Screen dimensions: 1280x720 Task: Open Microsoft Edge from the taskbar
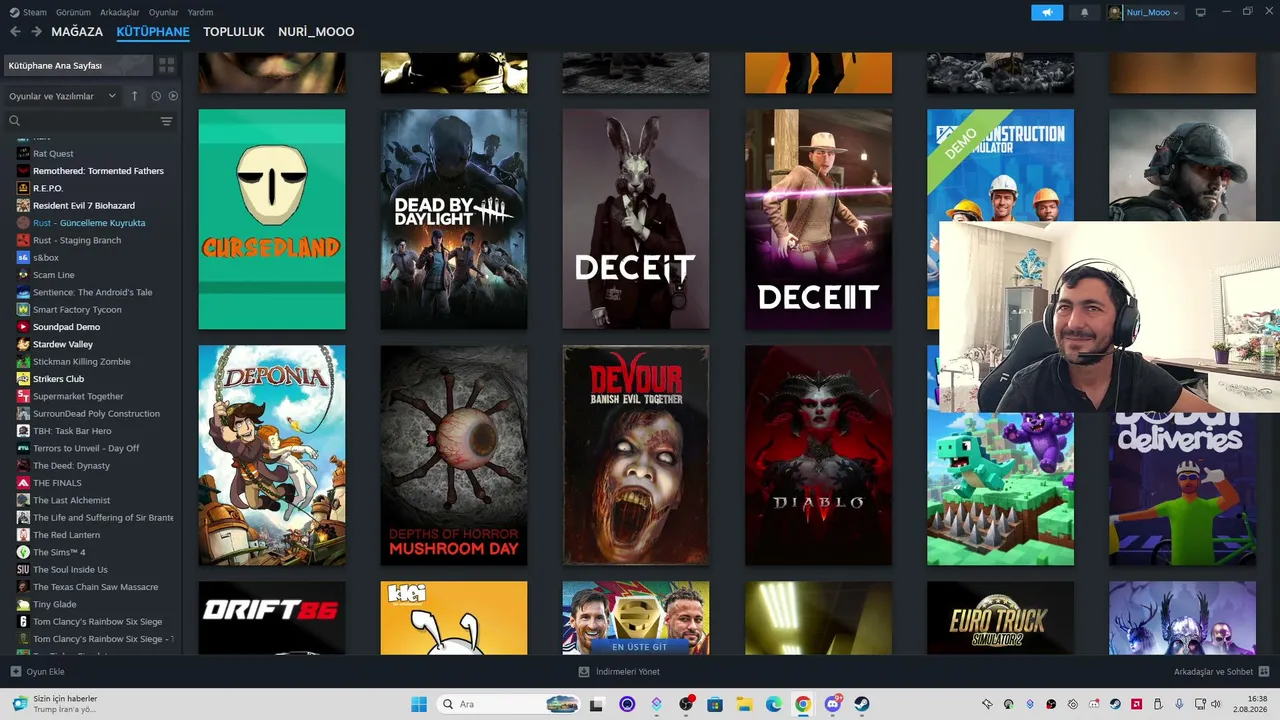pyautogui.click(x=774, y=704)
